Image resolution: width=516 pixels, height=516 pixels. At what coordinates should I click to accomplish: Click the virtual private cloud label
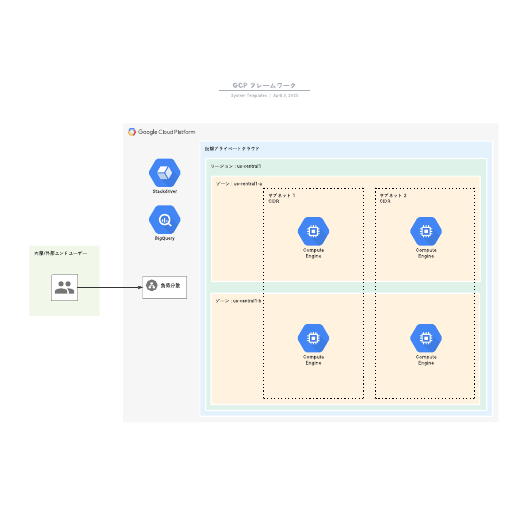pos(232,149)
